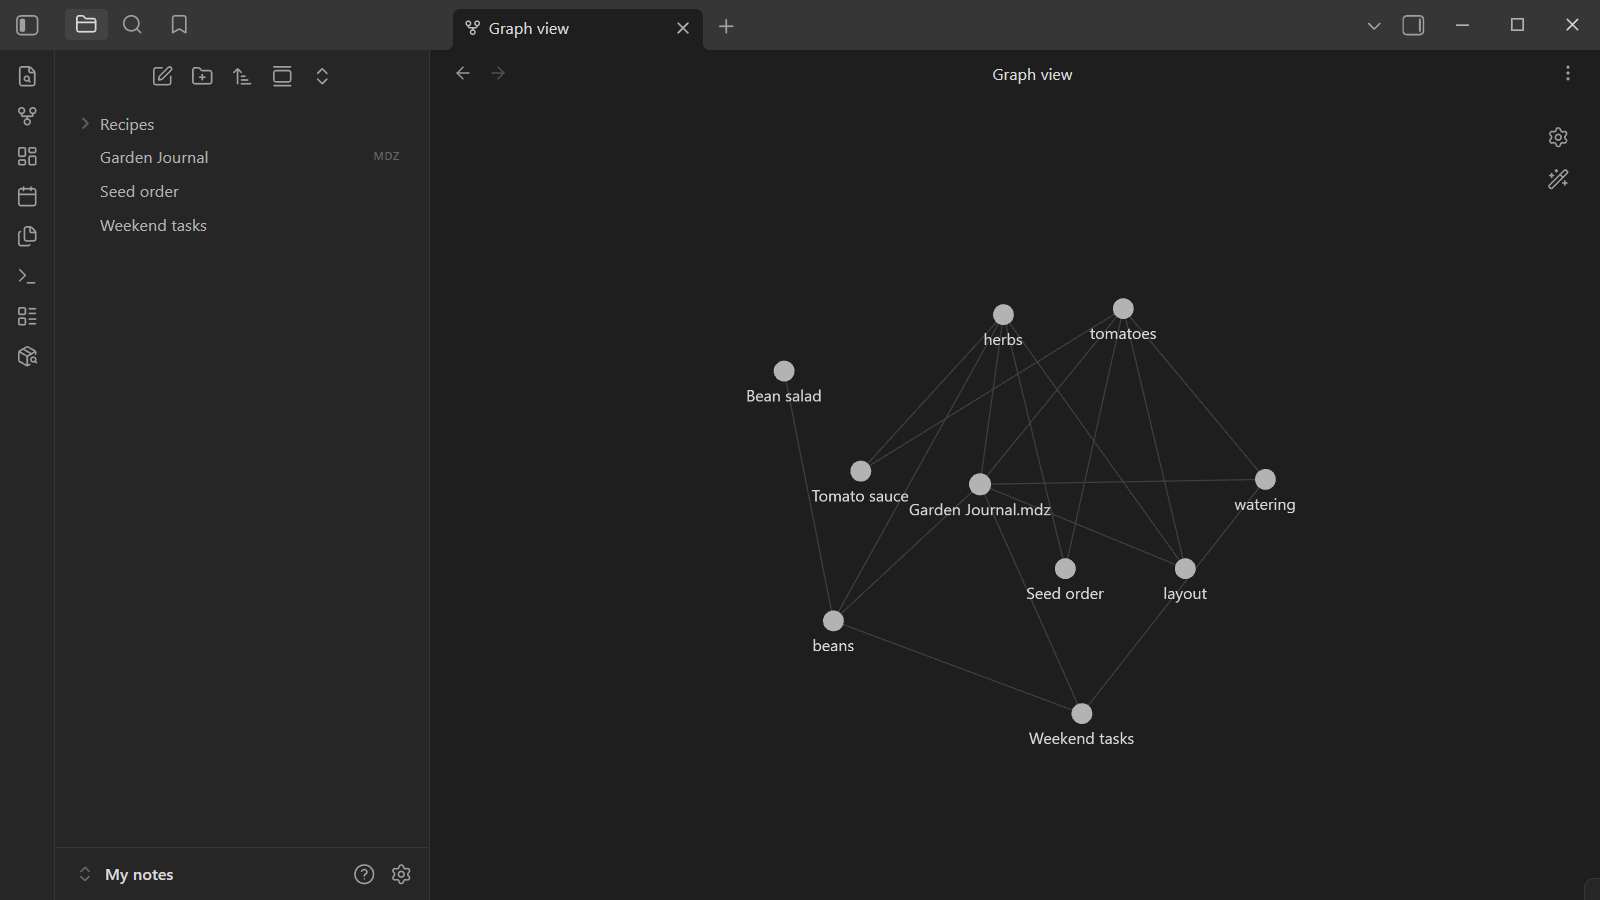Create a new note
1600x900 pixels.
[x=162, y=76]
